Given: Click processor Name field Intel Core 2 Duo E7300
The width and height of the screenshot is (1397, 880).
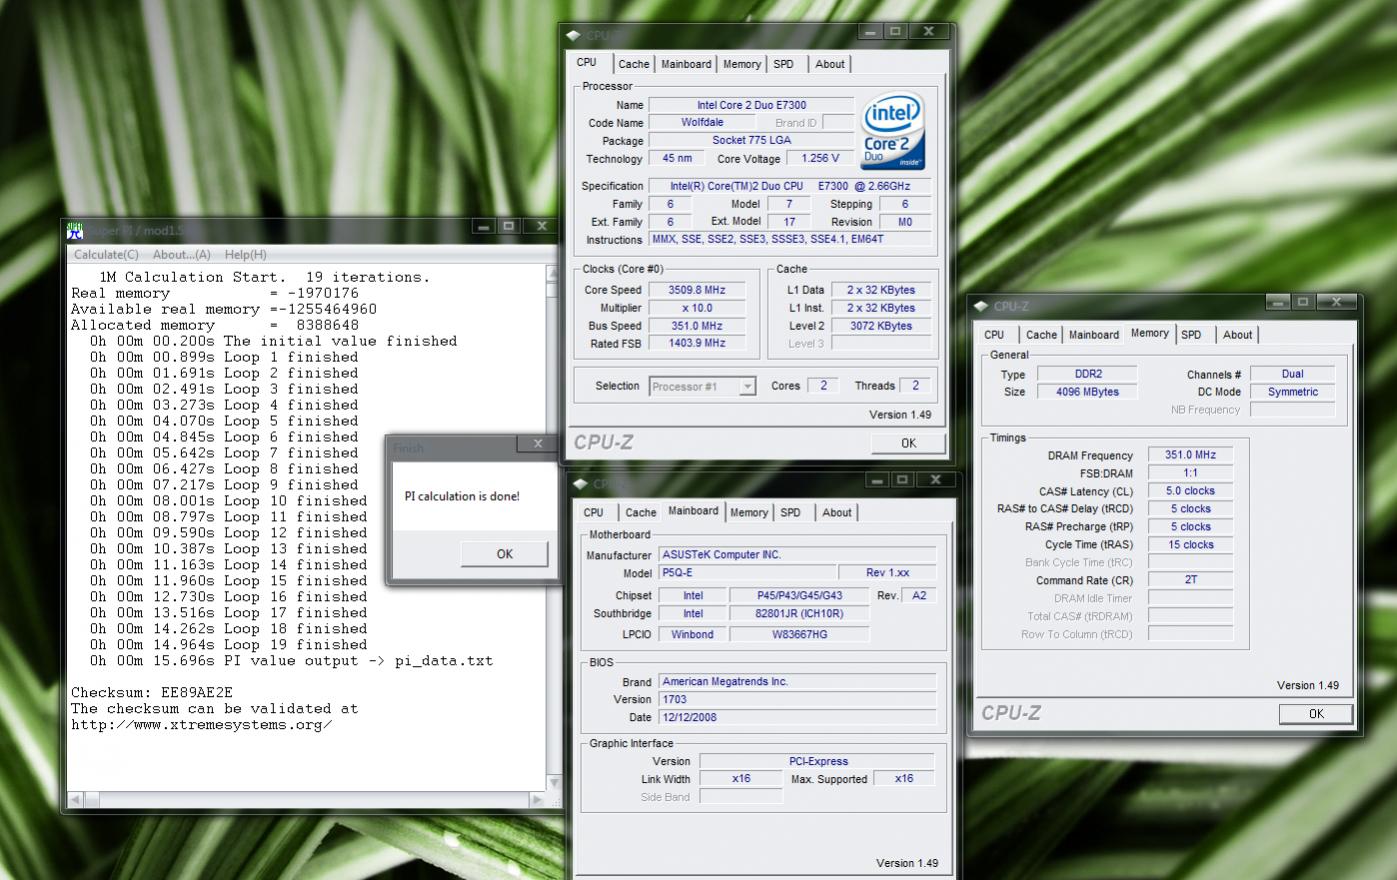Looking at the screenshot, I should [751, 105].
